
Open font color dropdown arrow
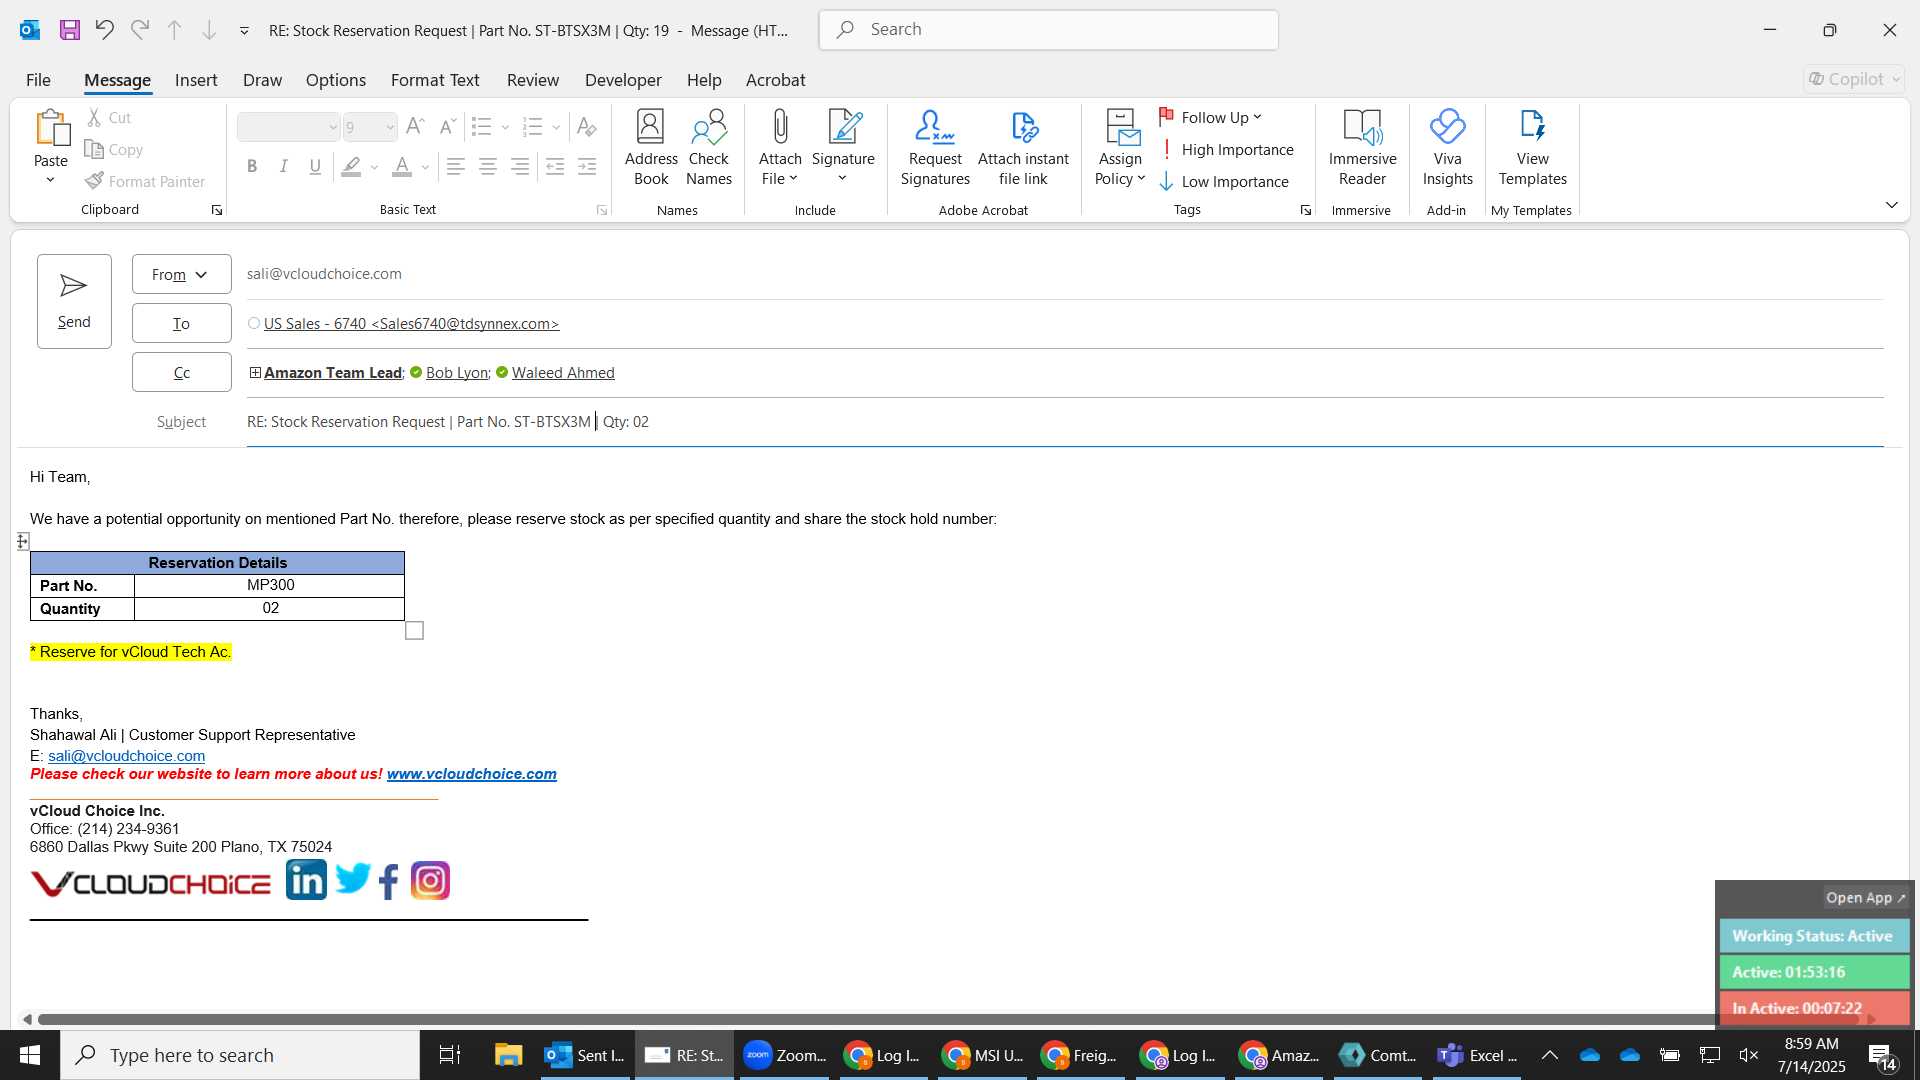426,167
